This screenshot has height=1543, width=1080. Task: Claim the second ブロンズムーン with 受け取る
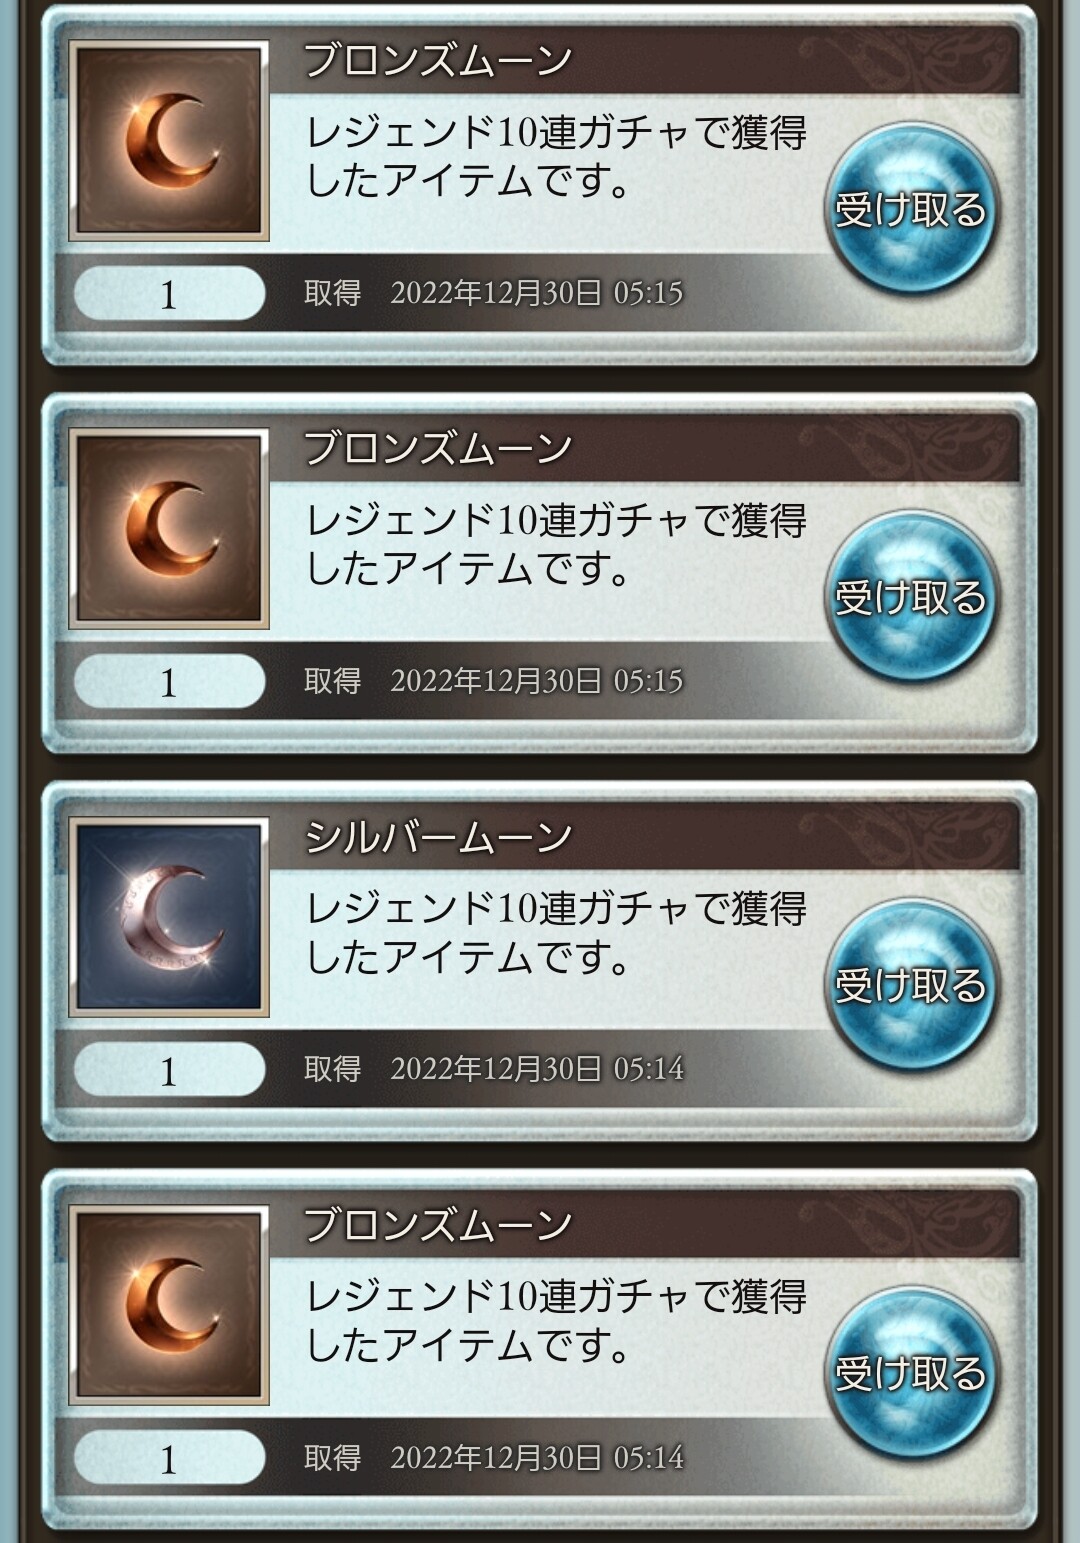click(x=911, y=595)
